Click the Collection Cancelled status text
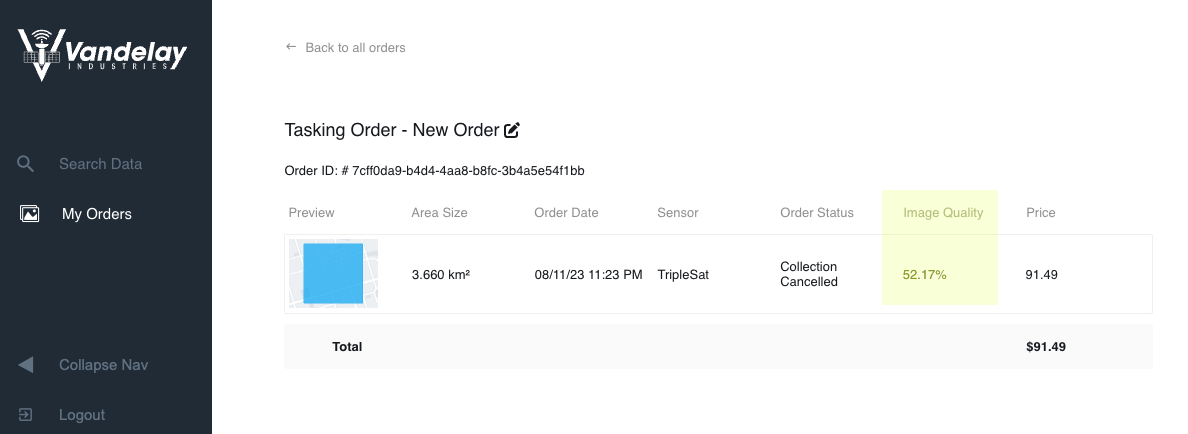Screen dimensions: 1188x434 point(809,274)
